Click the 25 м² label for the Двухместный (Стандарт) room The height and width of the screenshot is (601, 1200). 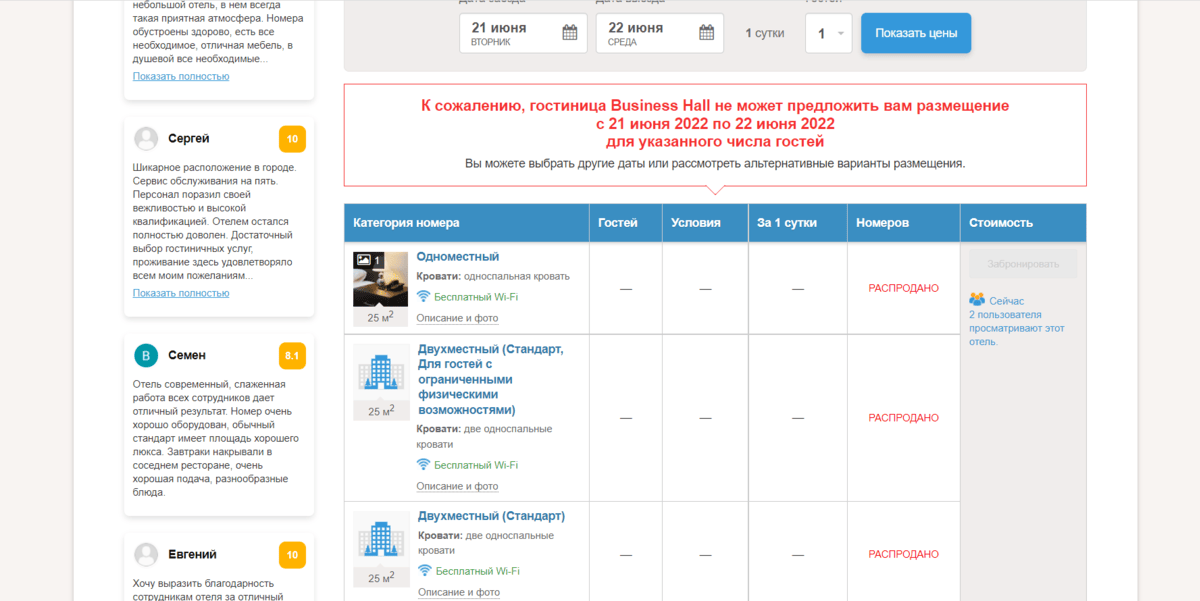coord(381,577)
